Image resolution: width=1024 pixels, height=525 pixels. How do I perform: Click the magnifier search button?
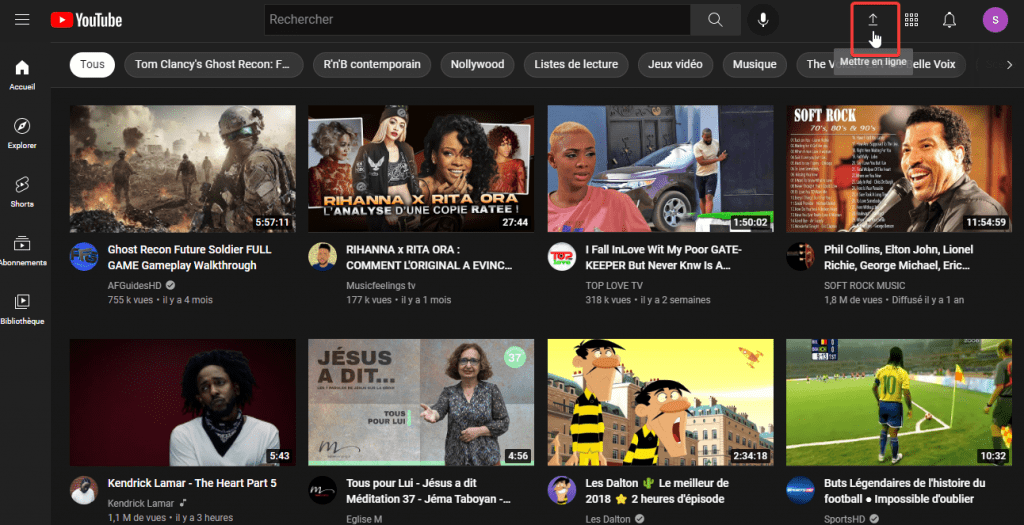coord(715,20)
